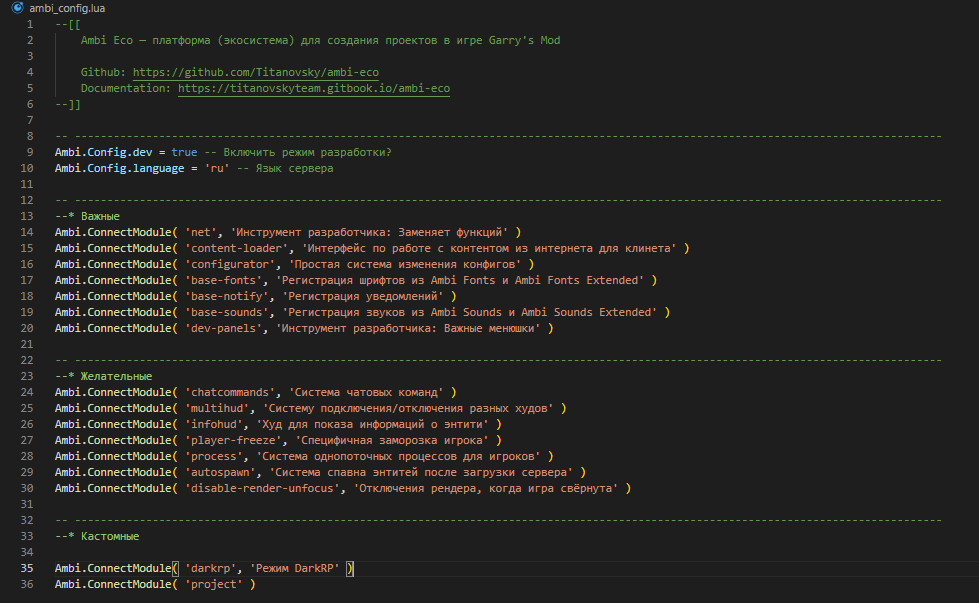Click the Lua file icon in the tab
This screenshot has height=603, width=979.
click(x=17, y=8)
